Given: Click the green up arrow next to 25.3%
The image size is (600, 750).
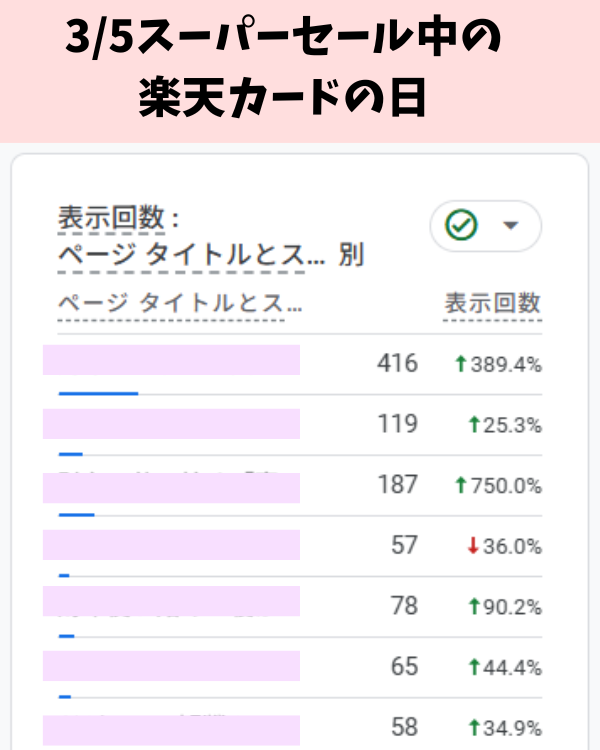Looking at the screenshot, I should point(475,425).
